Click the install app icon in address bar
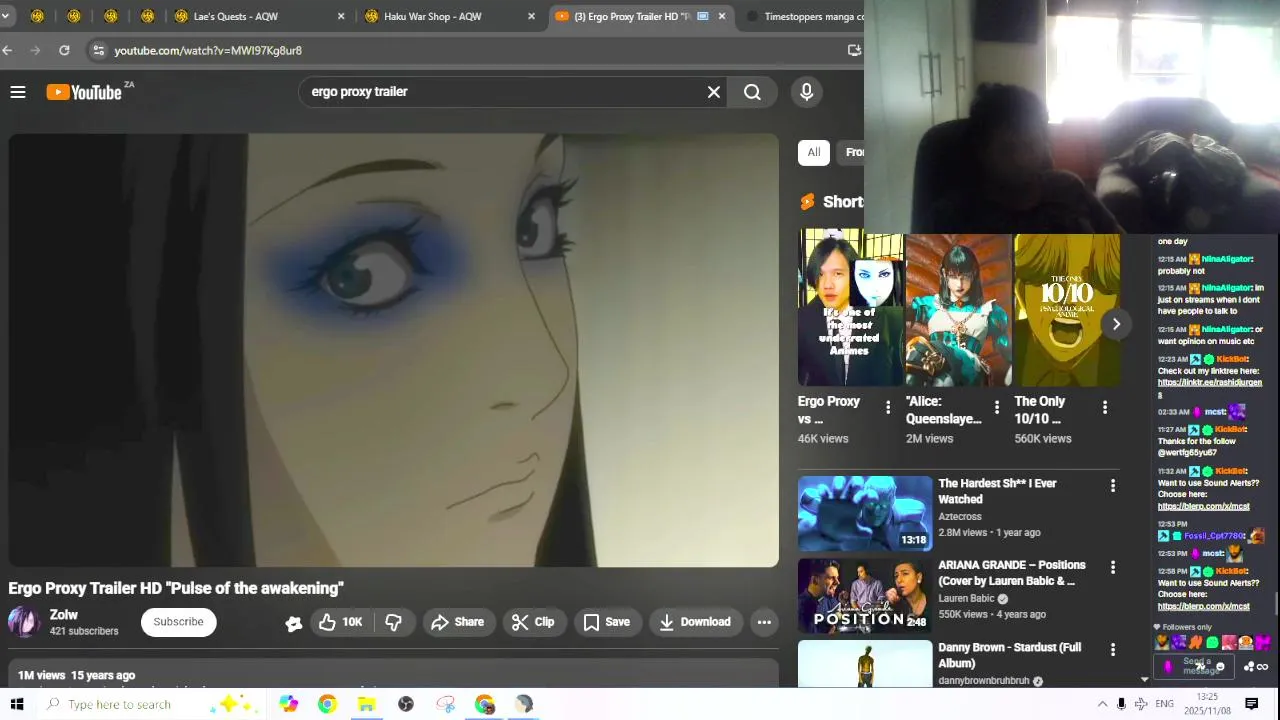 point(853,50)
